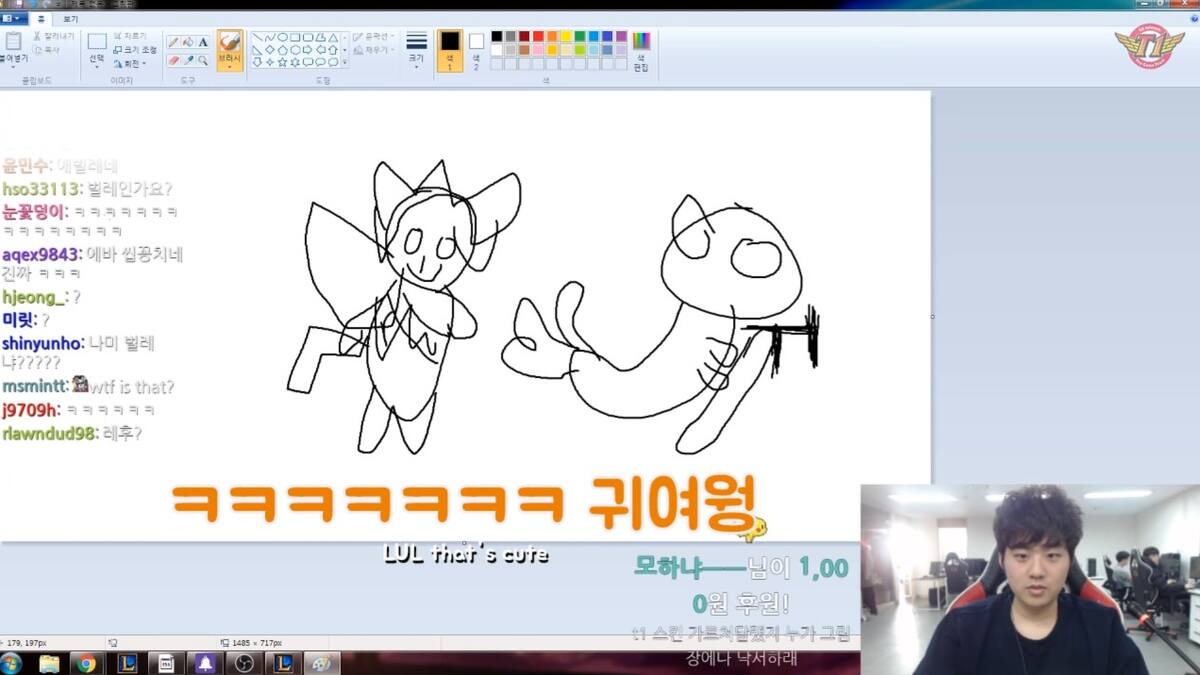The width and height of the screenshot is (1200, 675).
Task: Click the Cut (잘라내기) button
Action: click(x=53, y=36)
